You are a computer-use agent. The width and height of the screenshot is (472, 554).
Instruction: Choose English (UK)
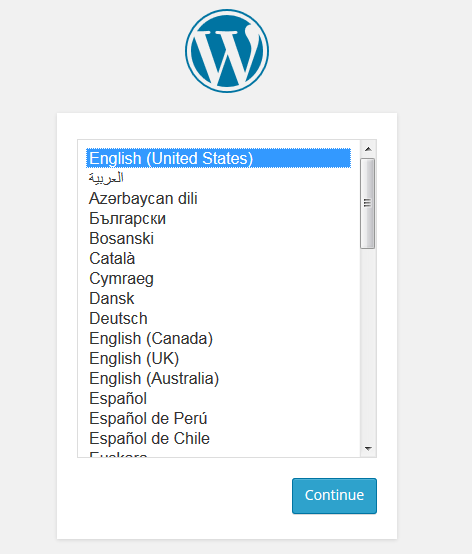click(218, 358)
